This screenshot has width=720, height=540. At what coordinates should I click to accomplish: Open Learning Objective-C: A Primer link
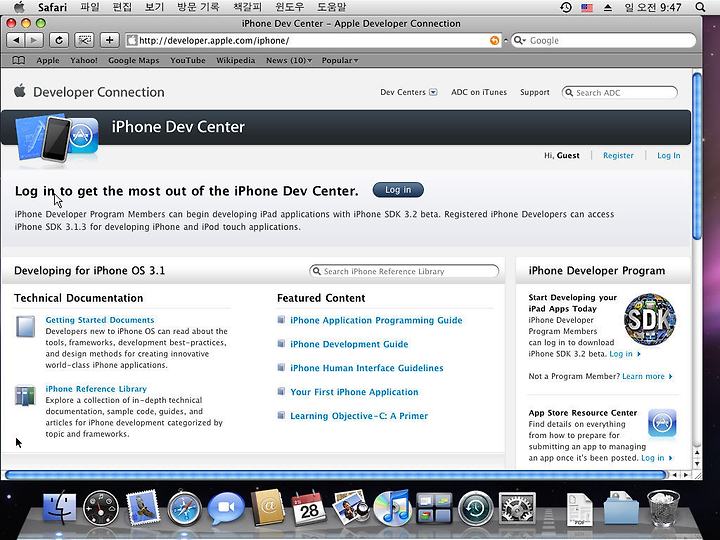[359, 416]
